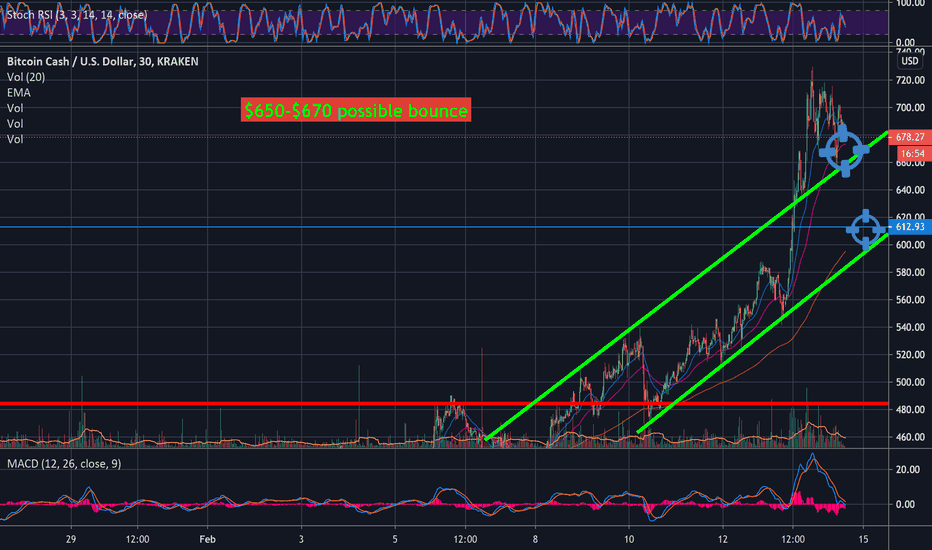Click the 460.00 price axis label
The height and width of the screenshot is (550, 932).
[x=911, y=437]
